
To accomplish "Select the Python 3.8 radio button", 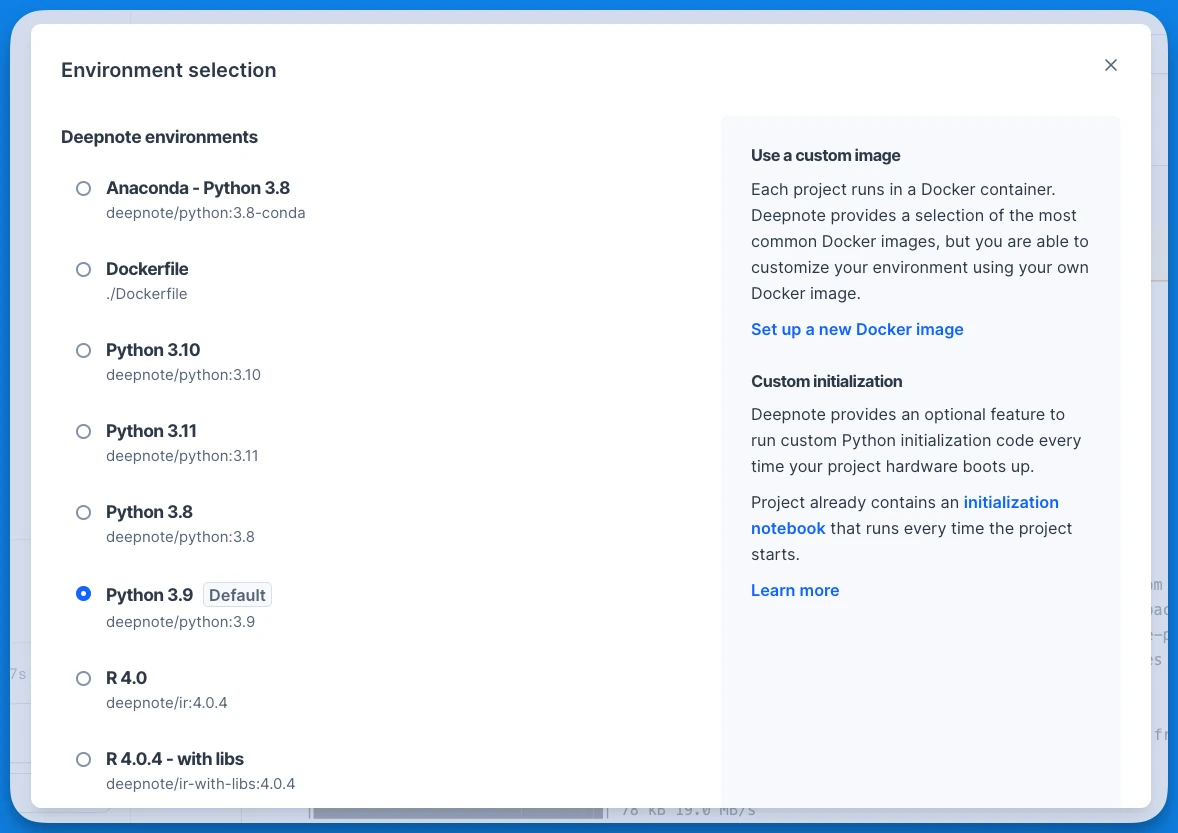I will [83, 513].
